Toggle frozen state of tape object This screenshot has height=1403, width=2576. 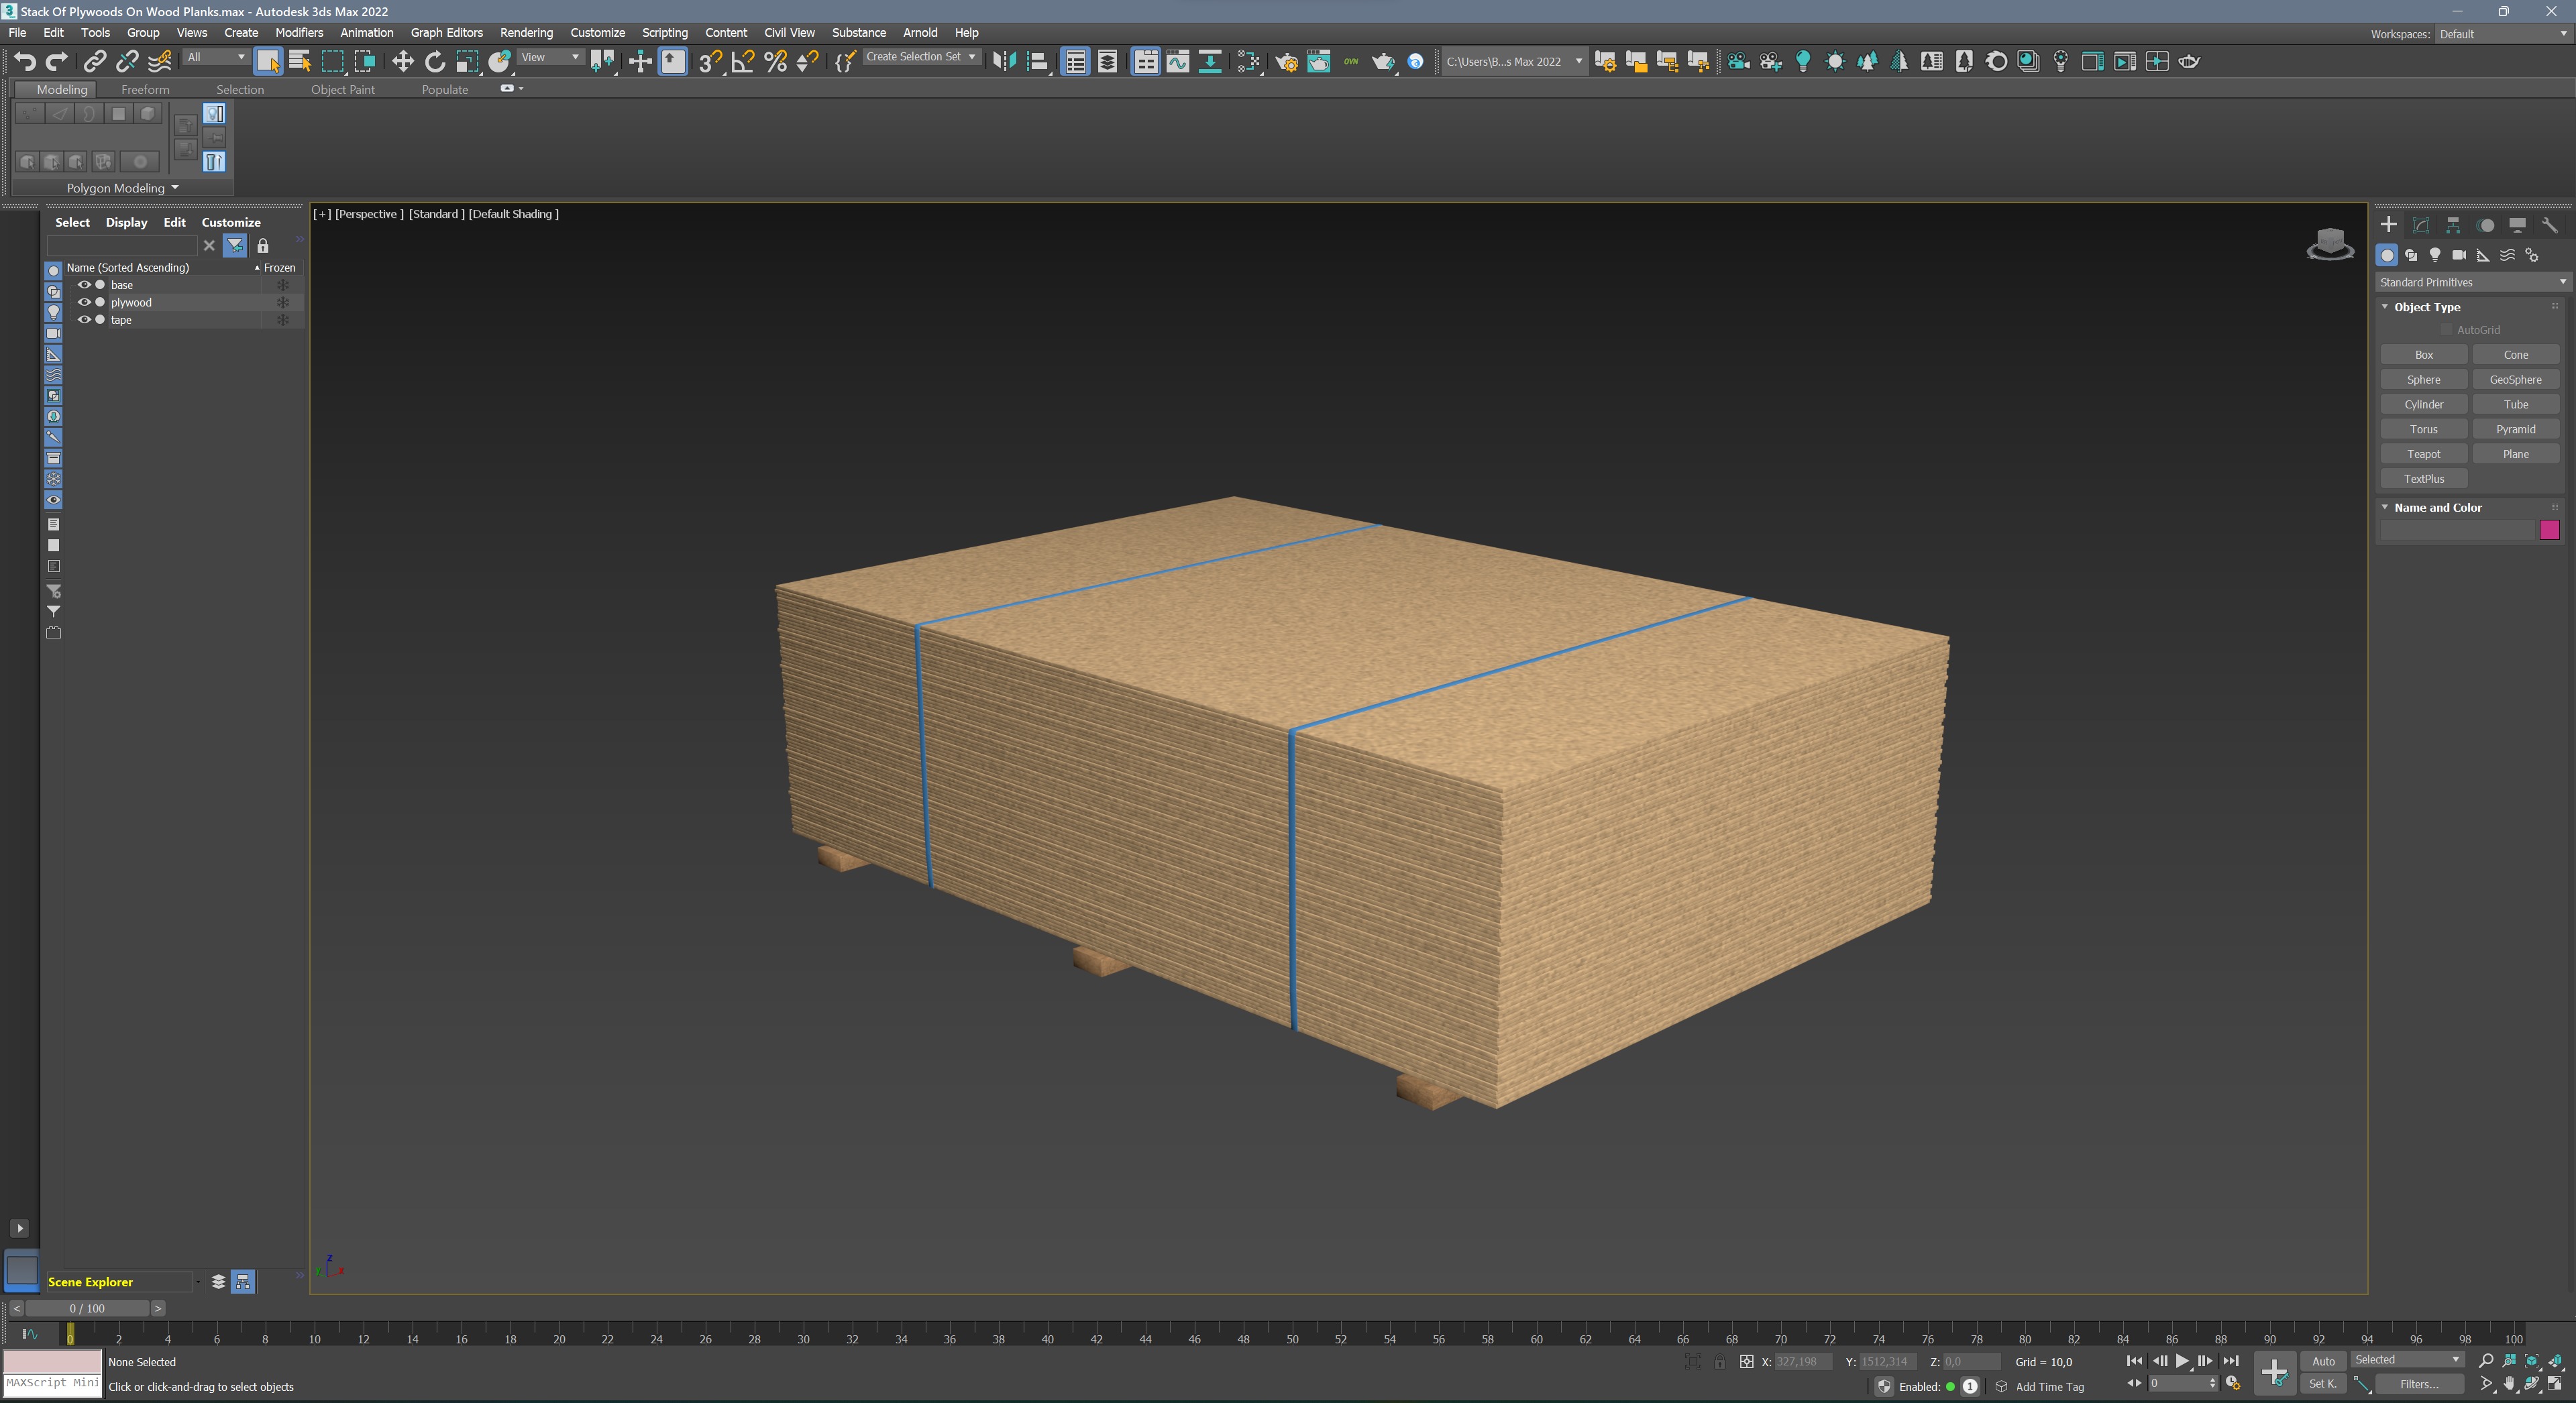tap(283, 320)
